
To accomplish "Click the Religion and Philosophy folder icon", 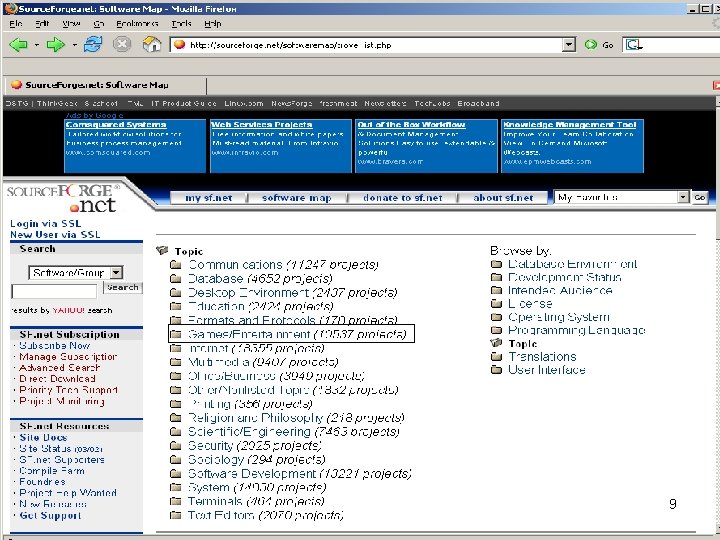I will click(x=175, y=418).
